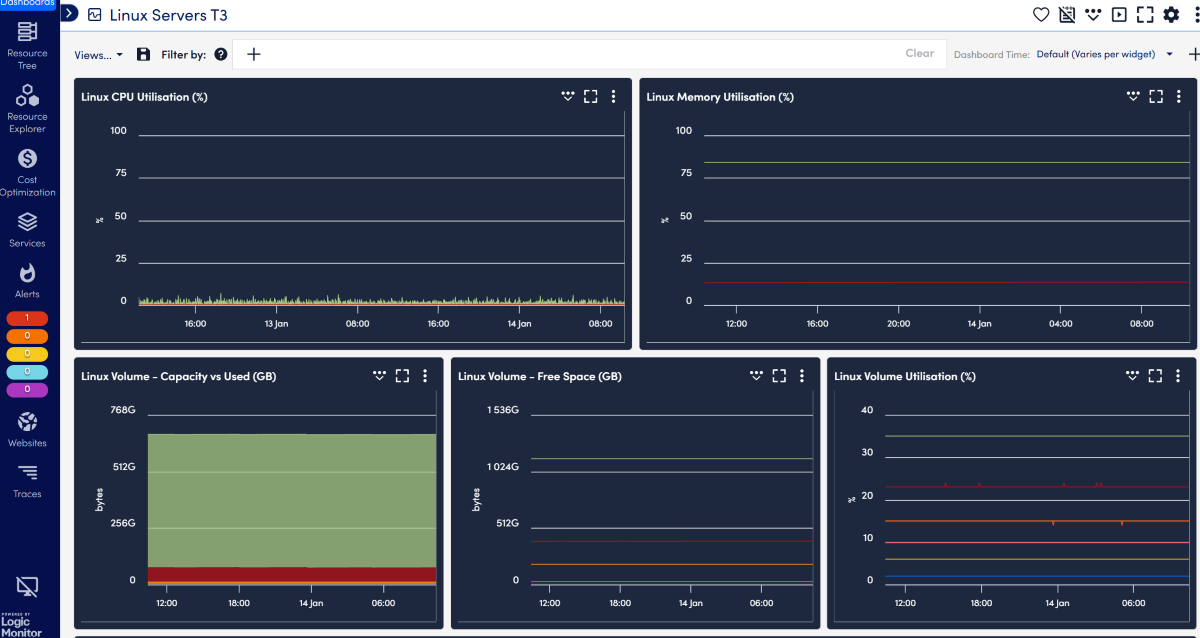Open Linux CPU Utilisation widget options menu
Image resolution: width=1200 pixels, height=638 pixels.
614,97
